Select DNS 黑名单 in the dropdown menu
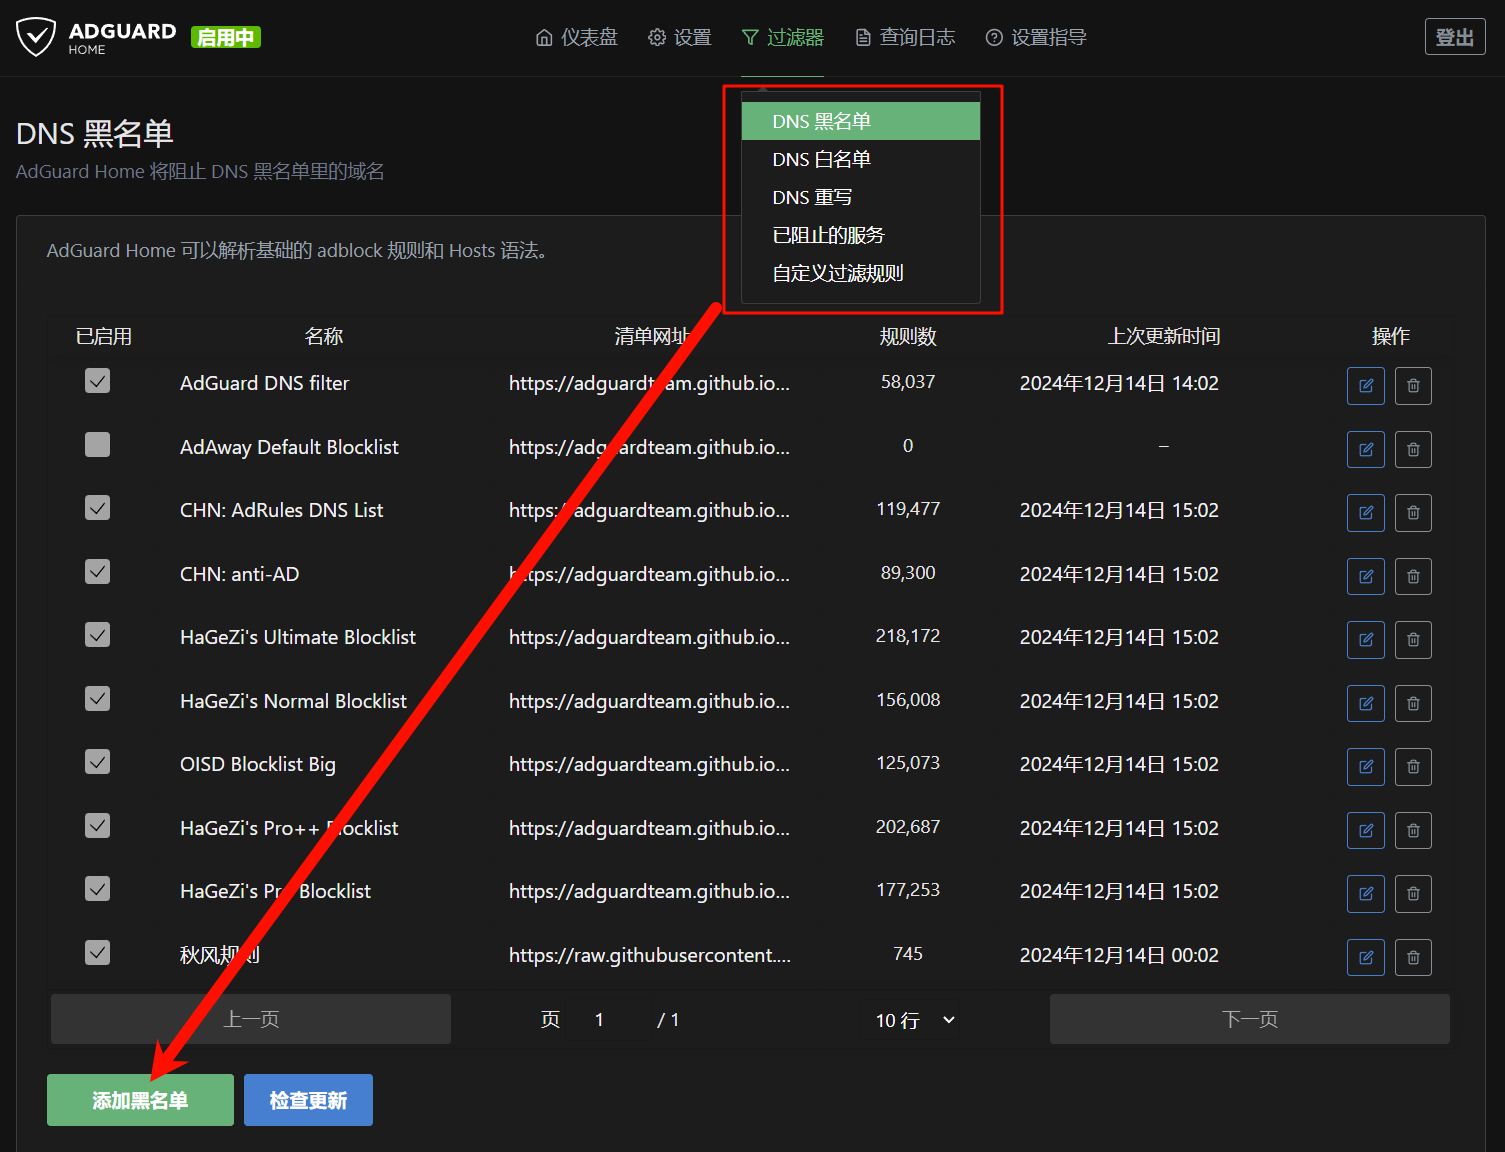1505x1152 pixels. coord(861,121)
